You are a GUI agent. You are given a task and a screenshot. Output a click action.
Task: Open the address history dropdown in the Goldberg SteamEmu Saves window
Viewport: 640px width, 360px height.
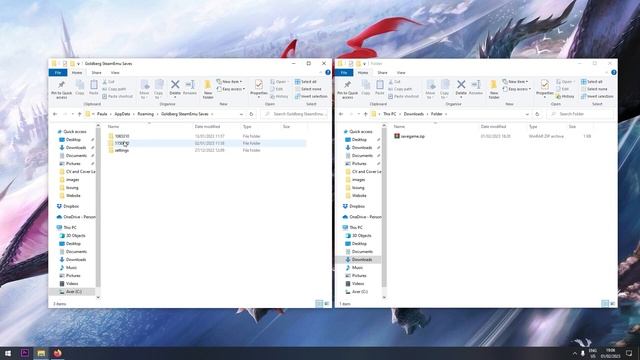241,114
